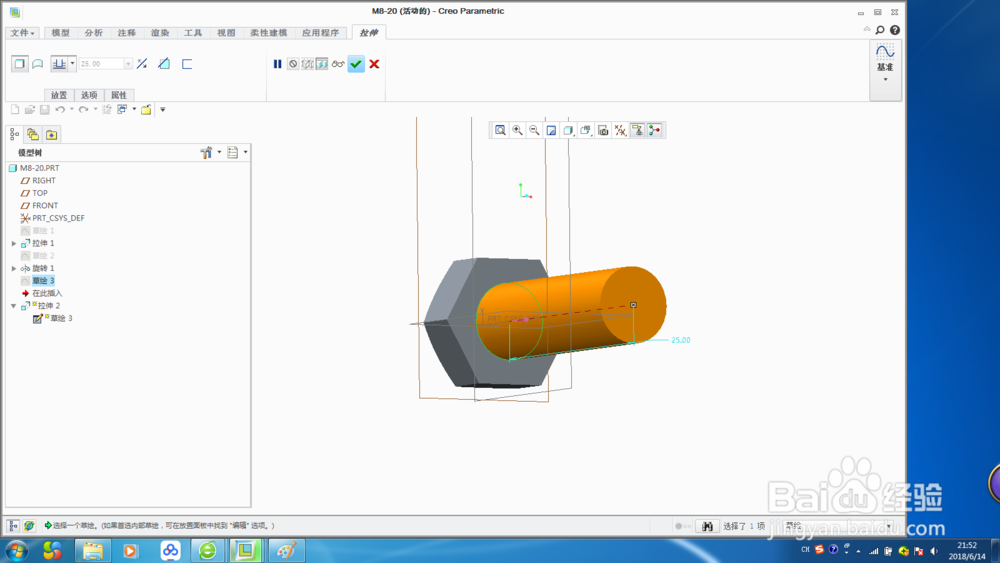Select attached preview mode icon
Screen dimensions: 1000x563
click(322, 64)
